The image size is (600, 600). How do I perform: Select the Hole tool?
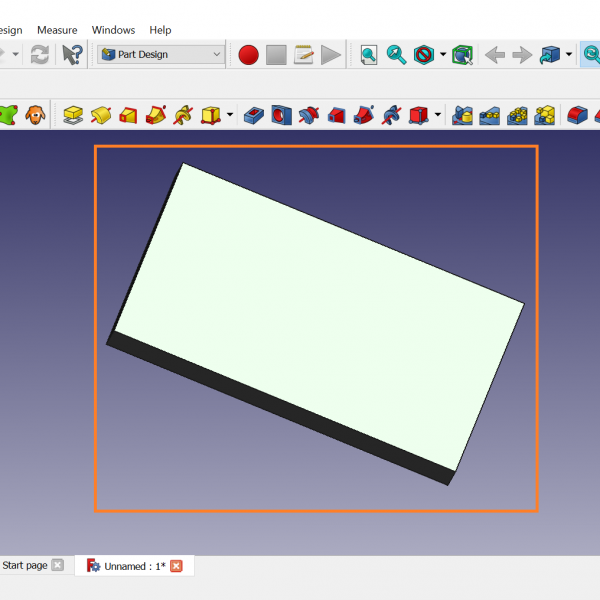281,115
